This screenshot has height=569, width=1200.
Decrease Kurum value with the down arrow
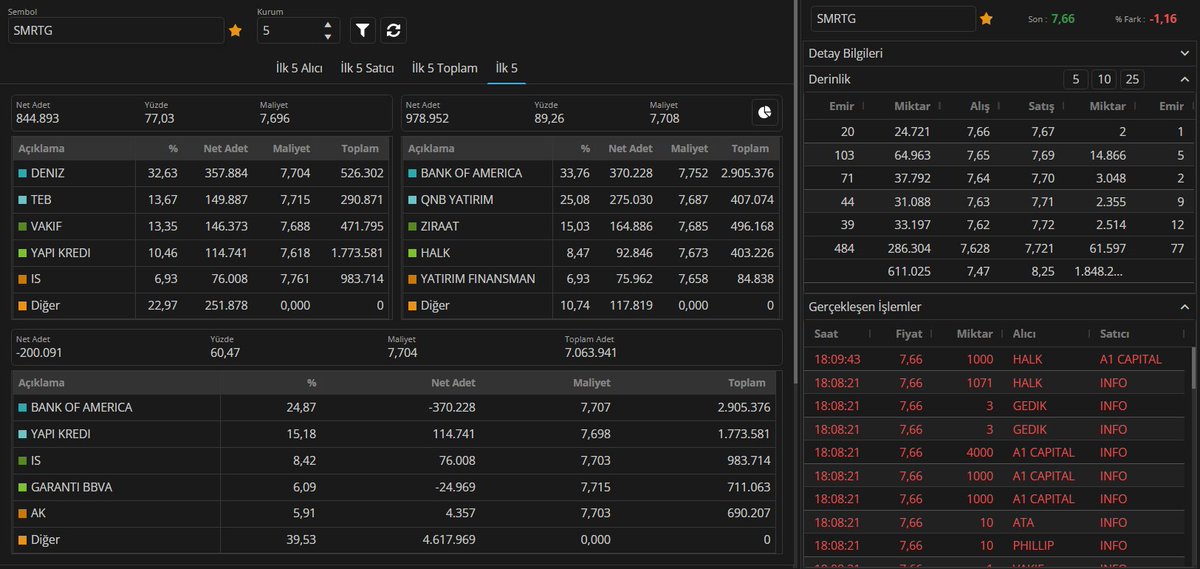click(x=328, y=37)
